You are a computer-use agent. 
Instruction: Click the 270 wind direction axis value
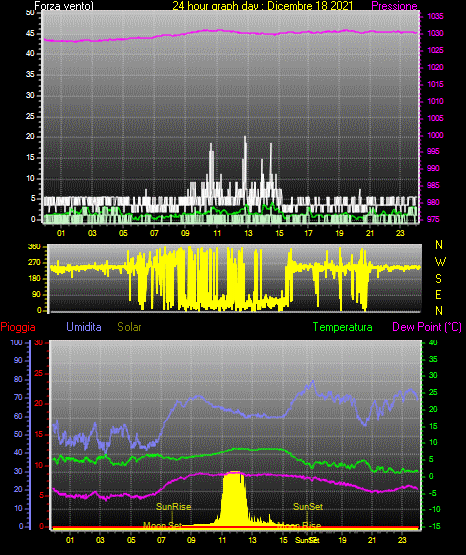coord(34,263)
